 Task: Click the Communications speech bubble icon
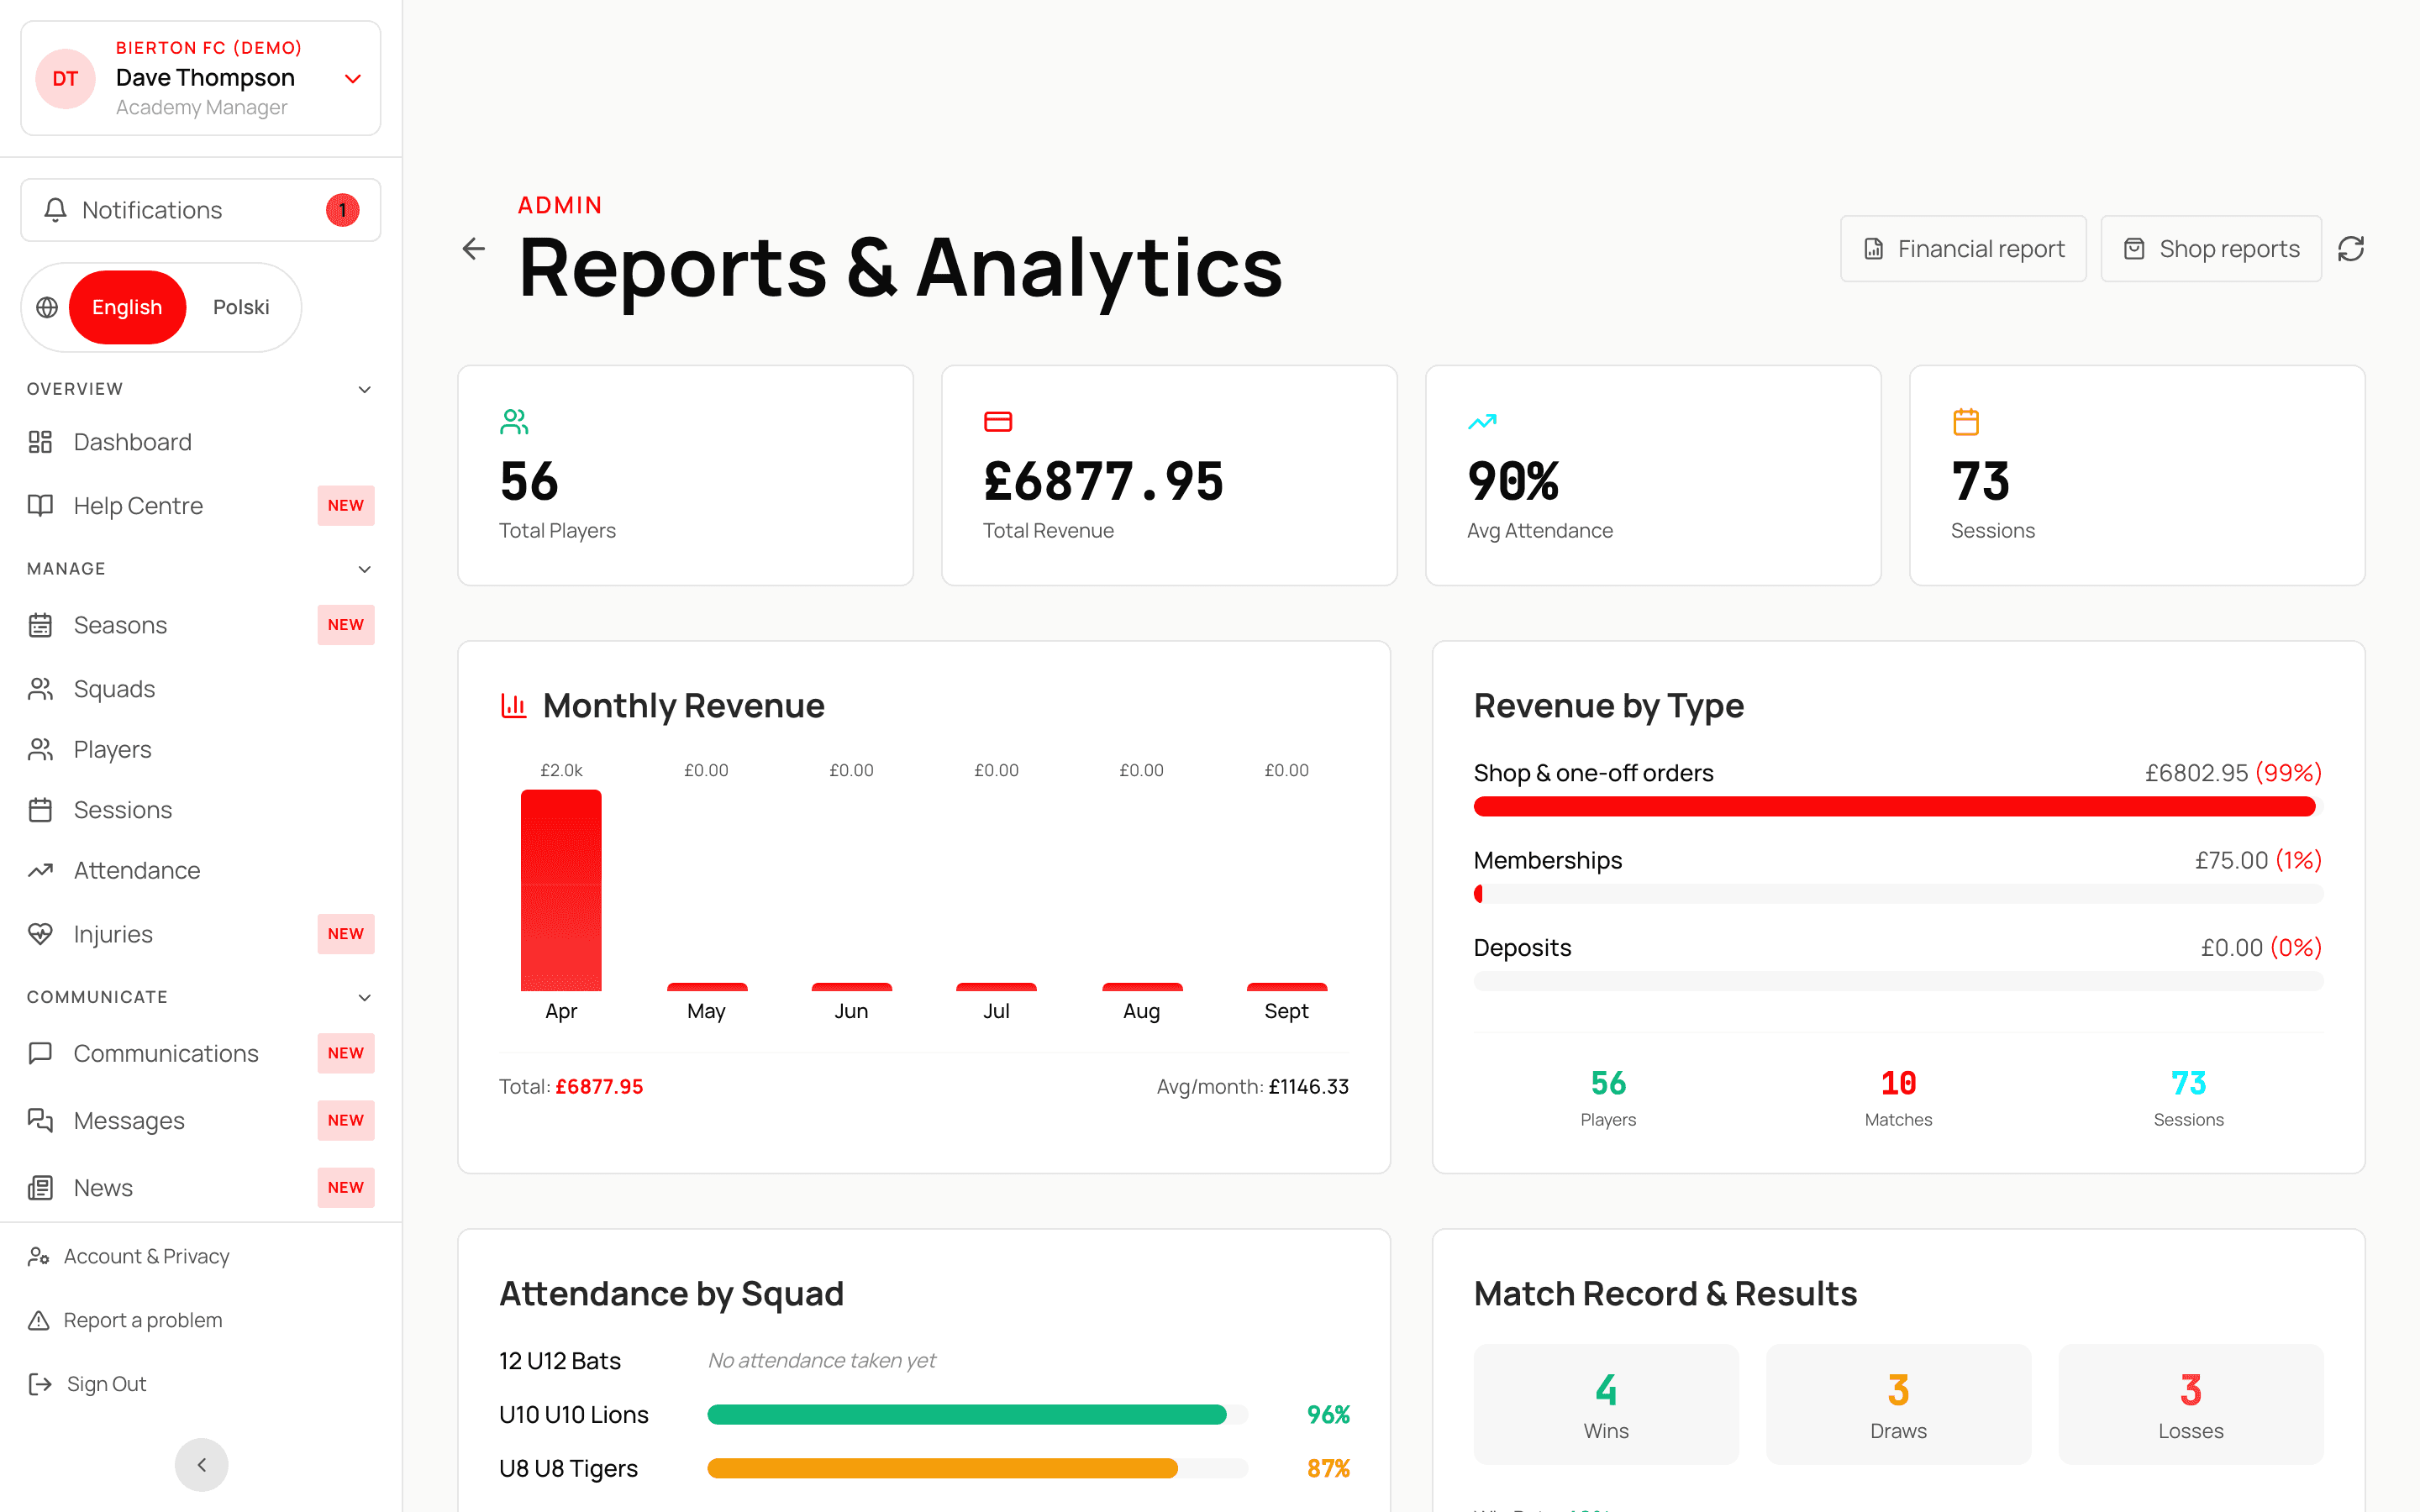coord(40,1053)
